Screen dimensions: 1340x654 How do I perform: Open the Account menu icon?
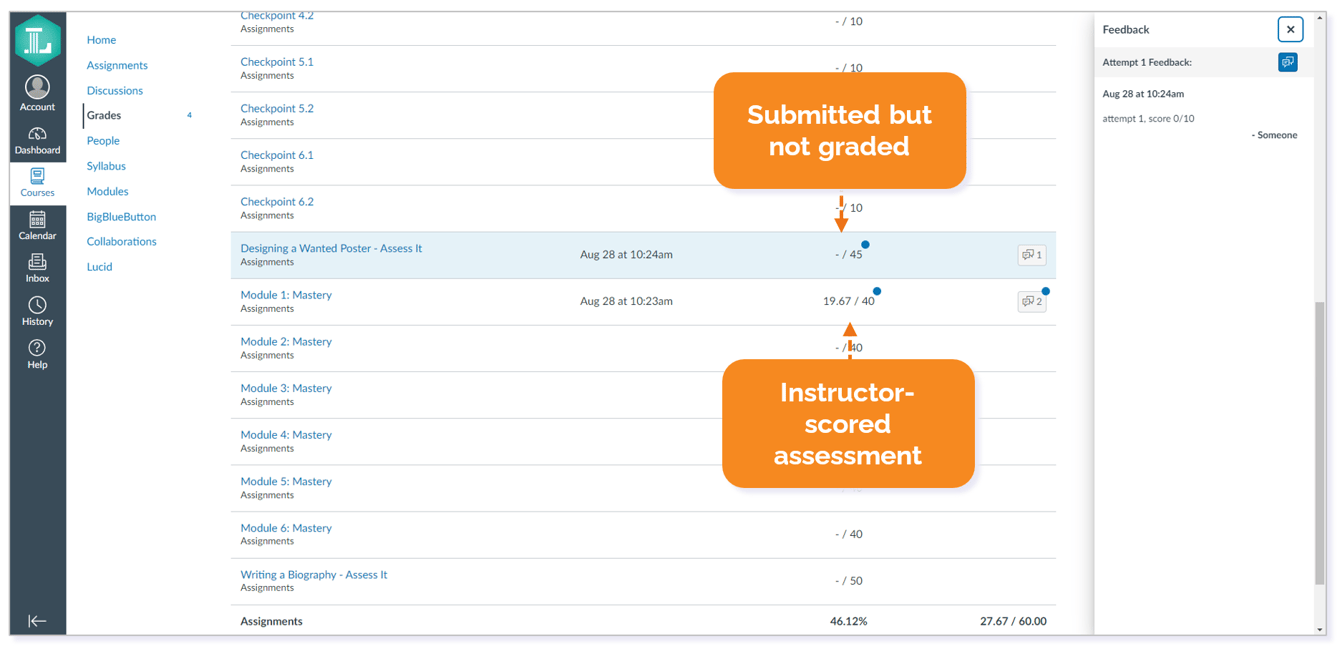(x=37, y=88)
